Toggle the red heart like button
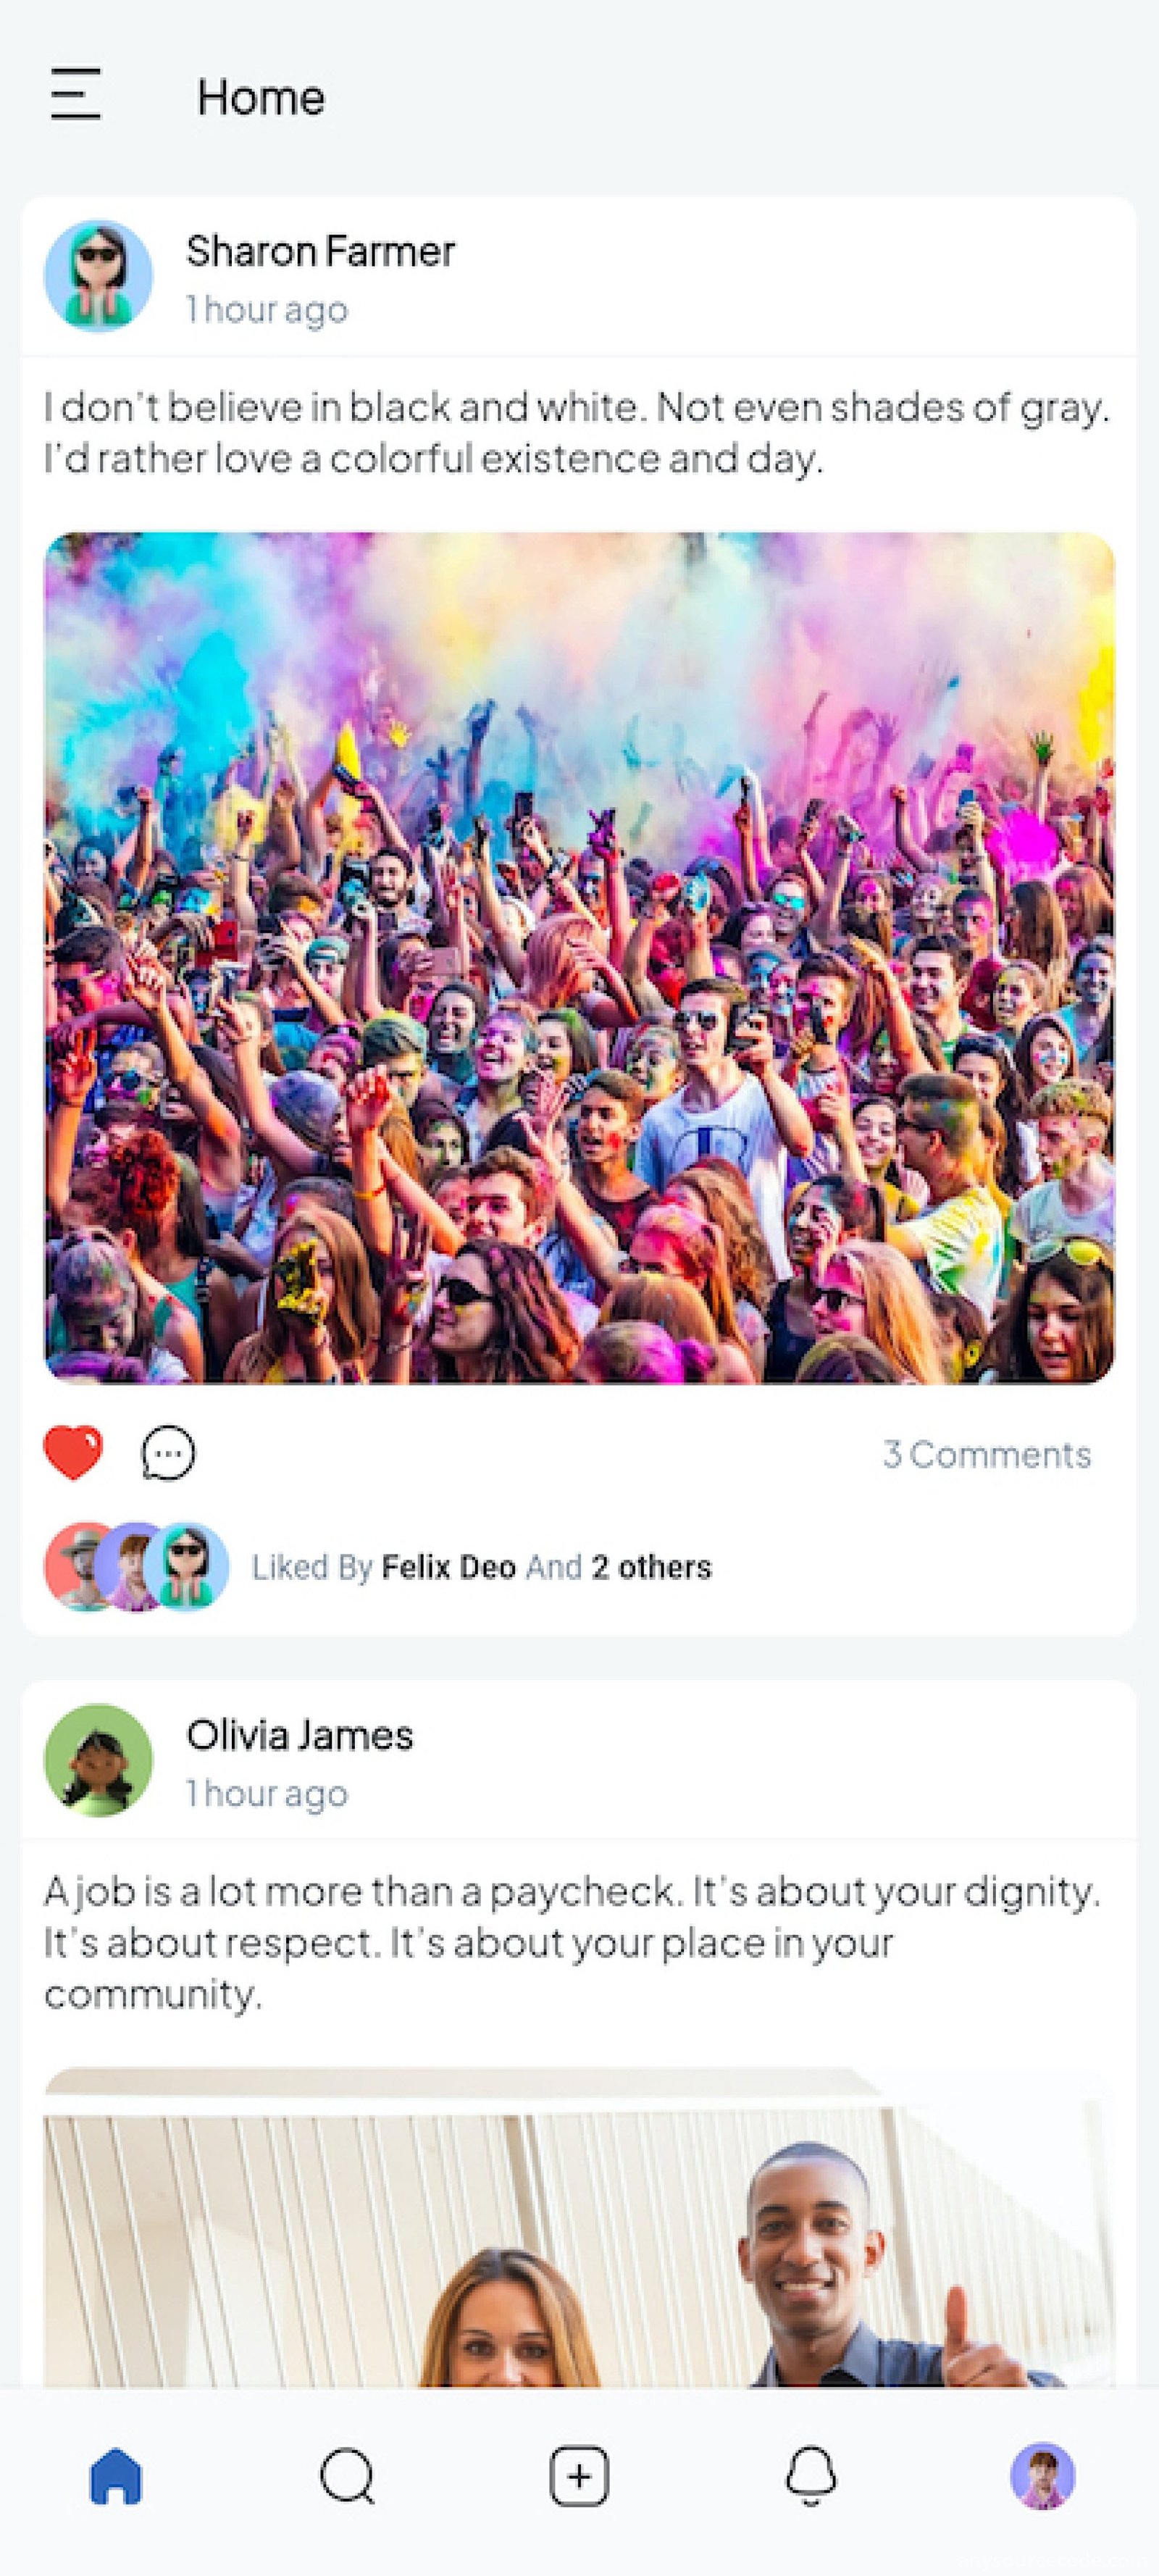 point(73,1452)
